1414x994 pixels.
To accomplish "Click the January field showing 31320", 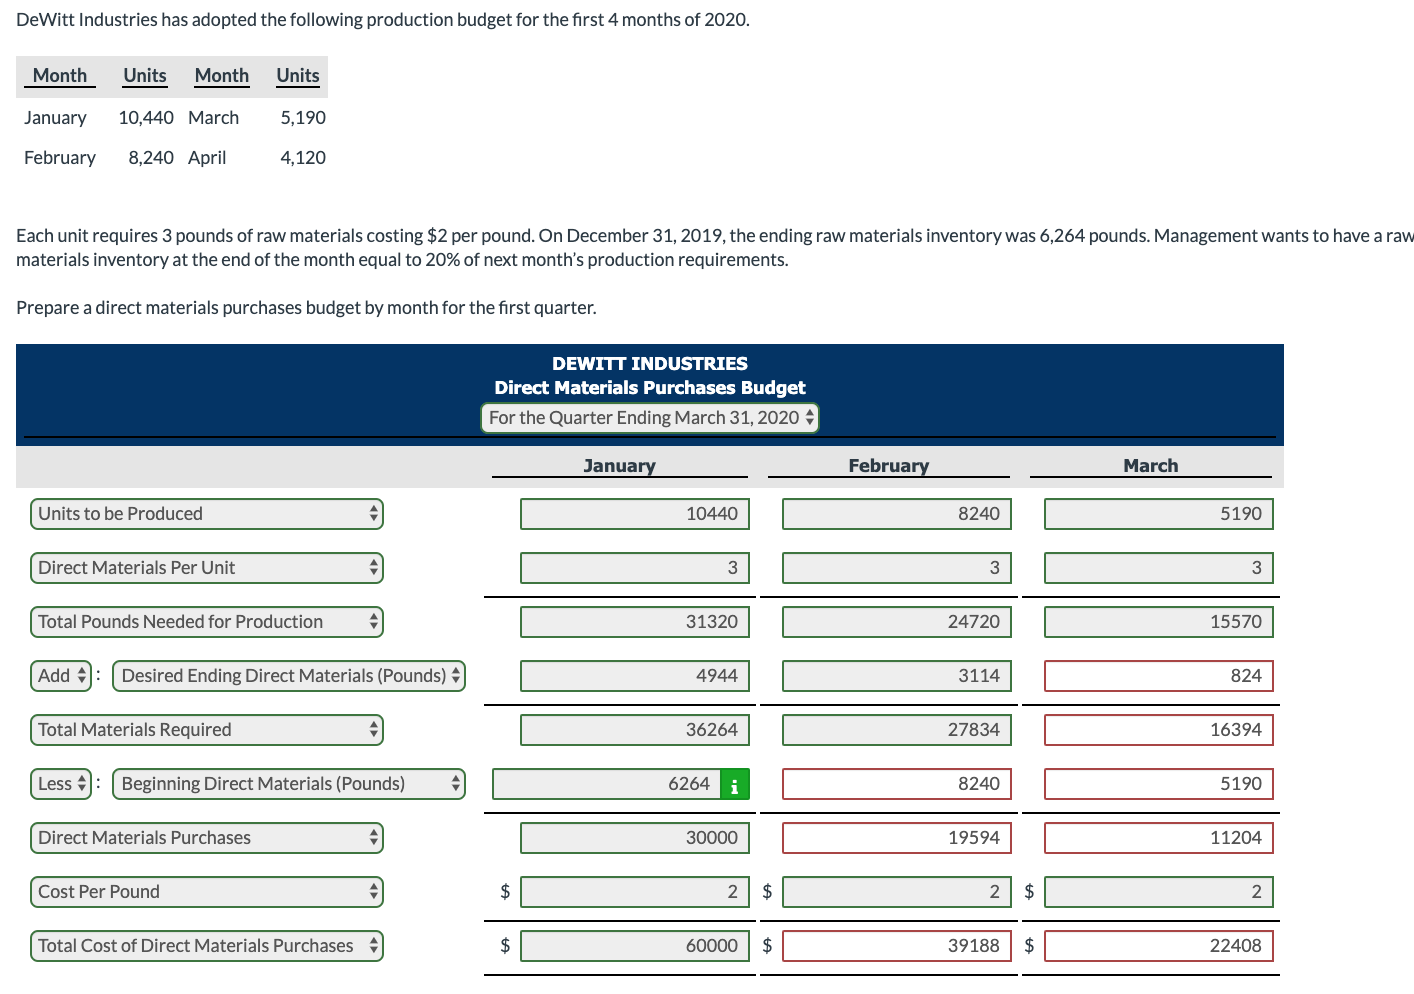I will click(x=635, y=622).
